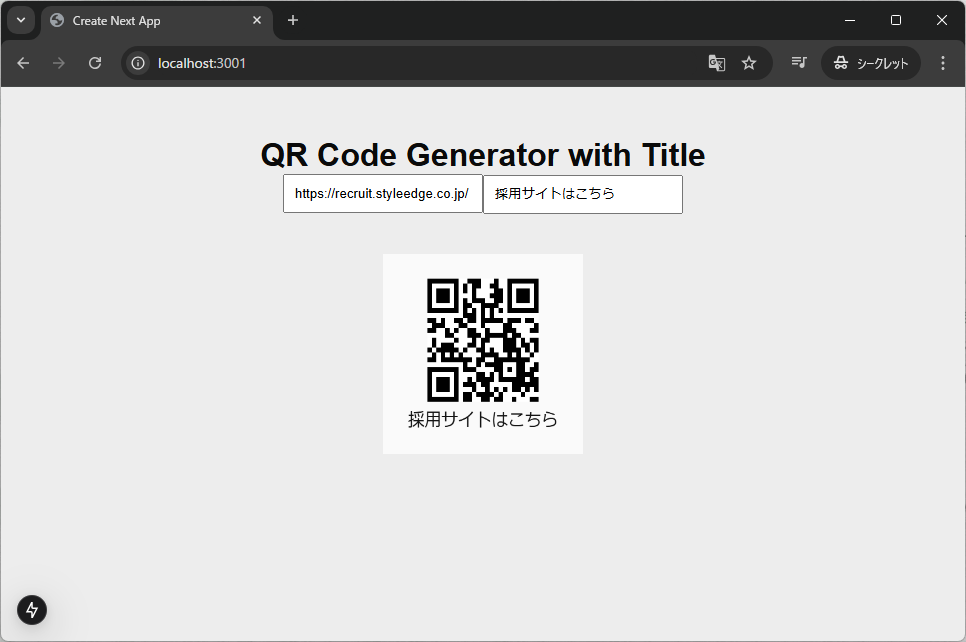Click the URL input with recruit.styleedge.co.jp
Viewport: 966px width, 642px height.
pos(383,194)
